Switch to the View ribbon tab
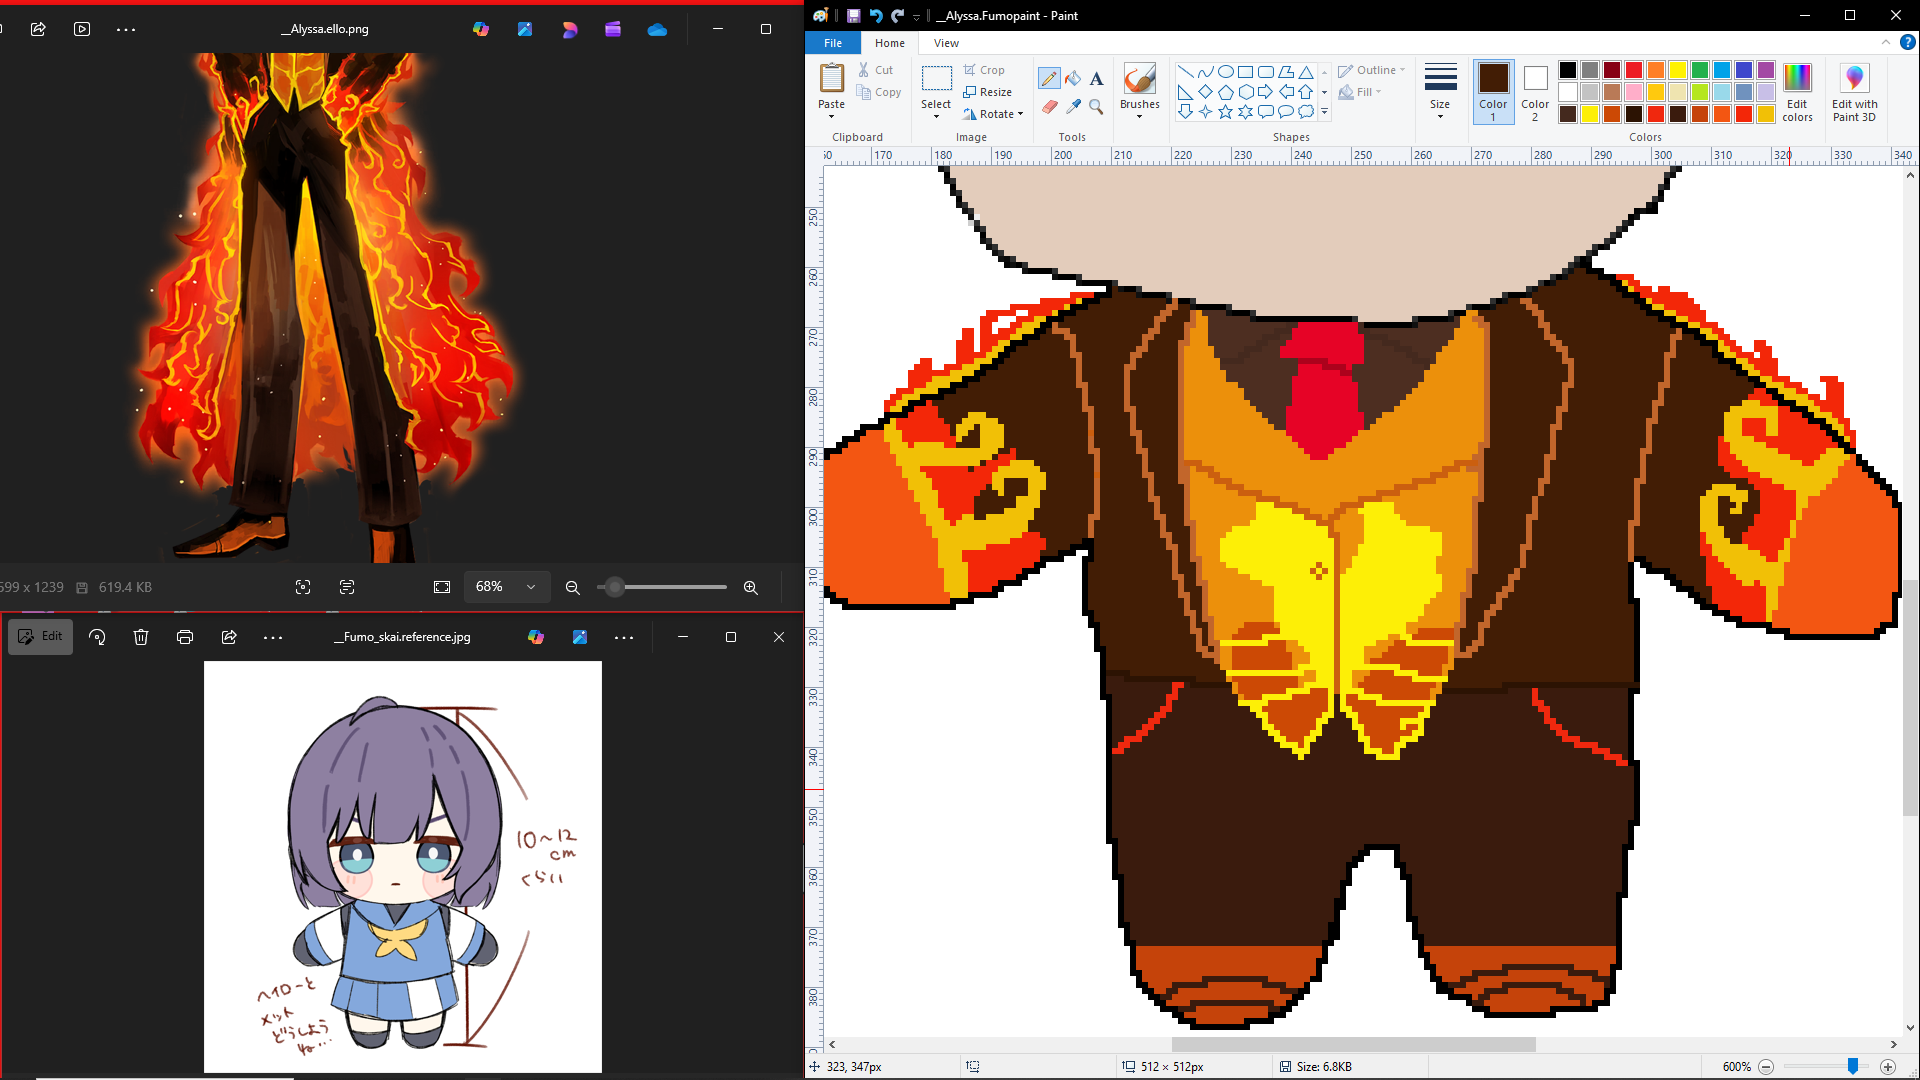The height and width of the screenshot is (1080, 1920). 946,43
